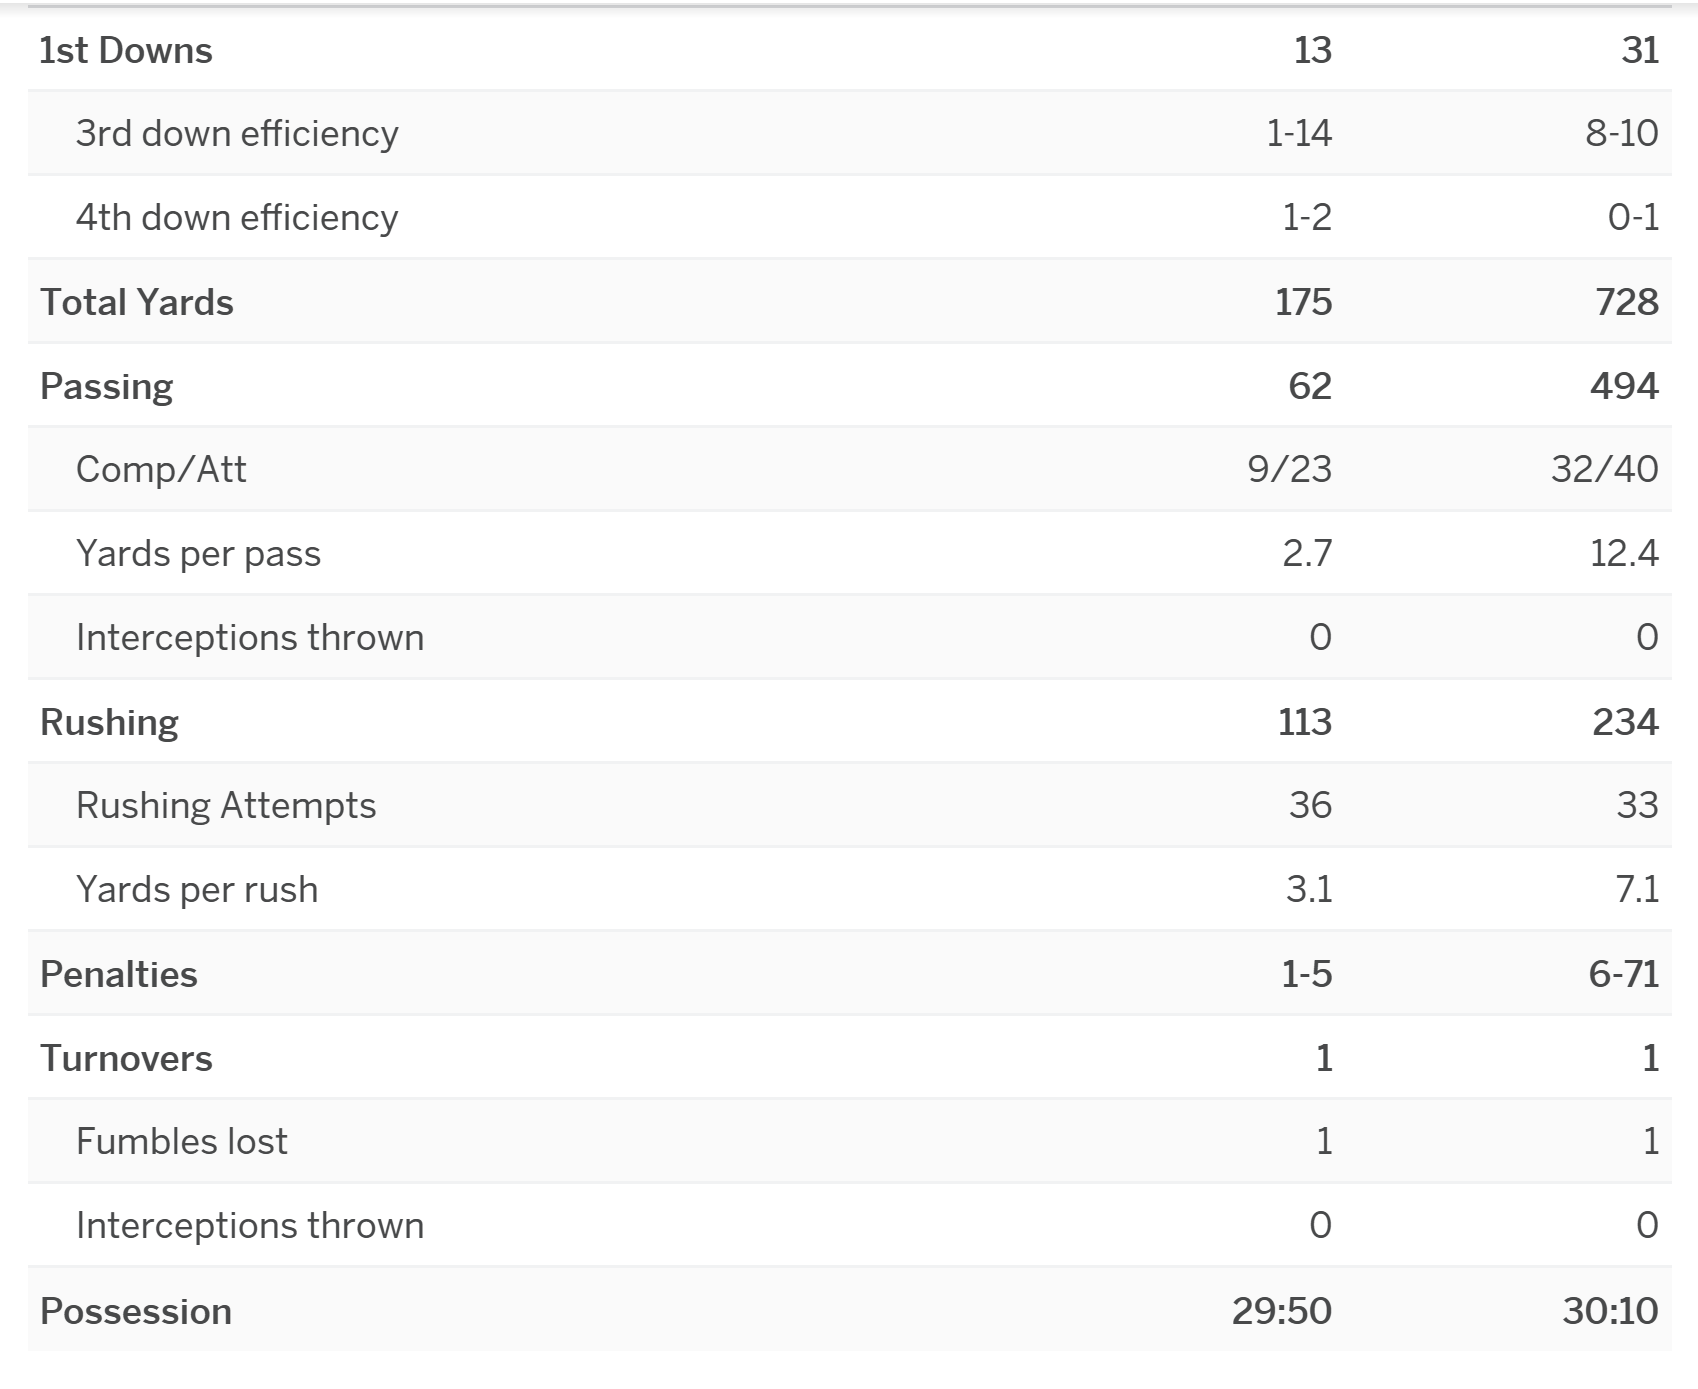The height and width of the screenshot is (1389, 1698).
Task: Select the Rushing row heading
Action: pyautogui.click(x=110, y=722)
